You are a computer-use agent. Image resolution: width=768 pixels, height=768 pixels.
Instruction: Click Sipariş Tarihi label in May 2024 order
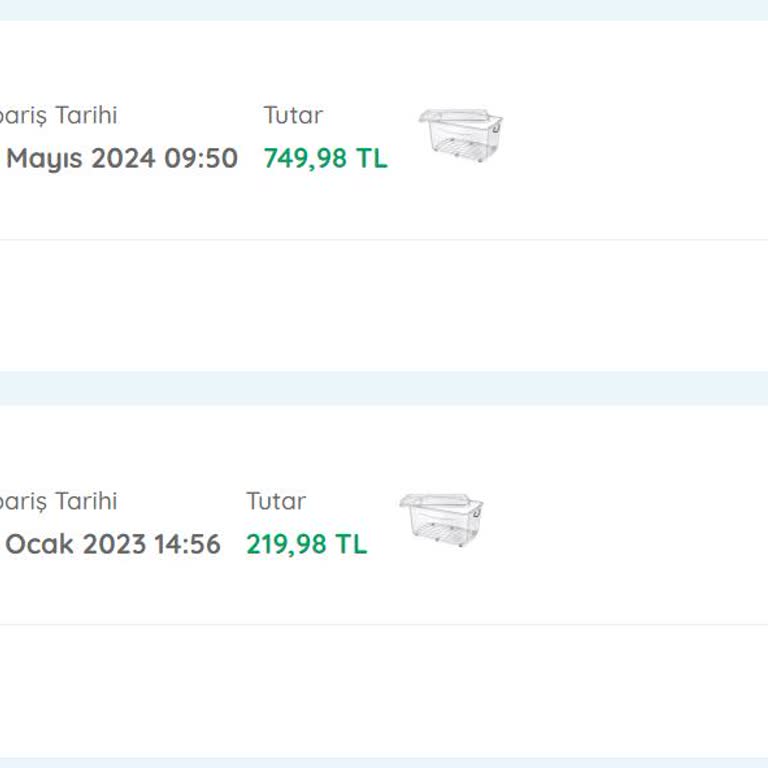point(60,115)
